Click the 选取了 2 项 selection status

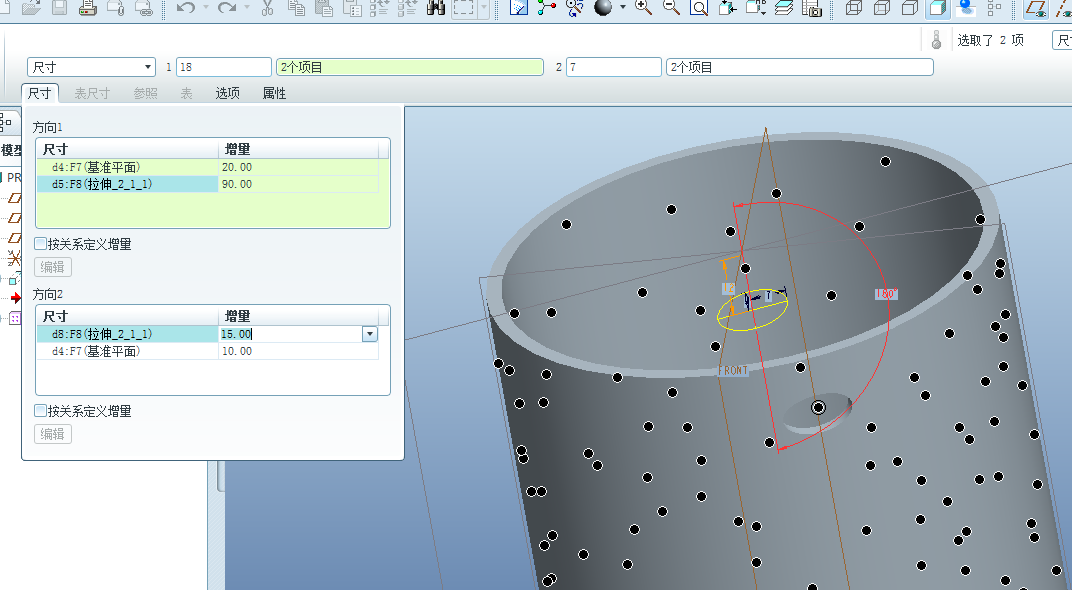click(x=990, y=40)
